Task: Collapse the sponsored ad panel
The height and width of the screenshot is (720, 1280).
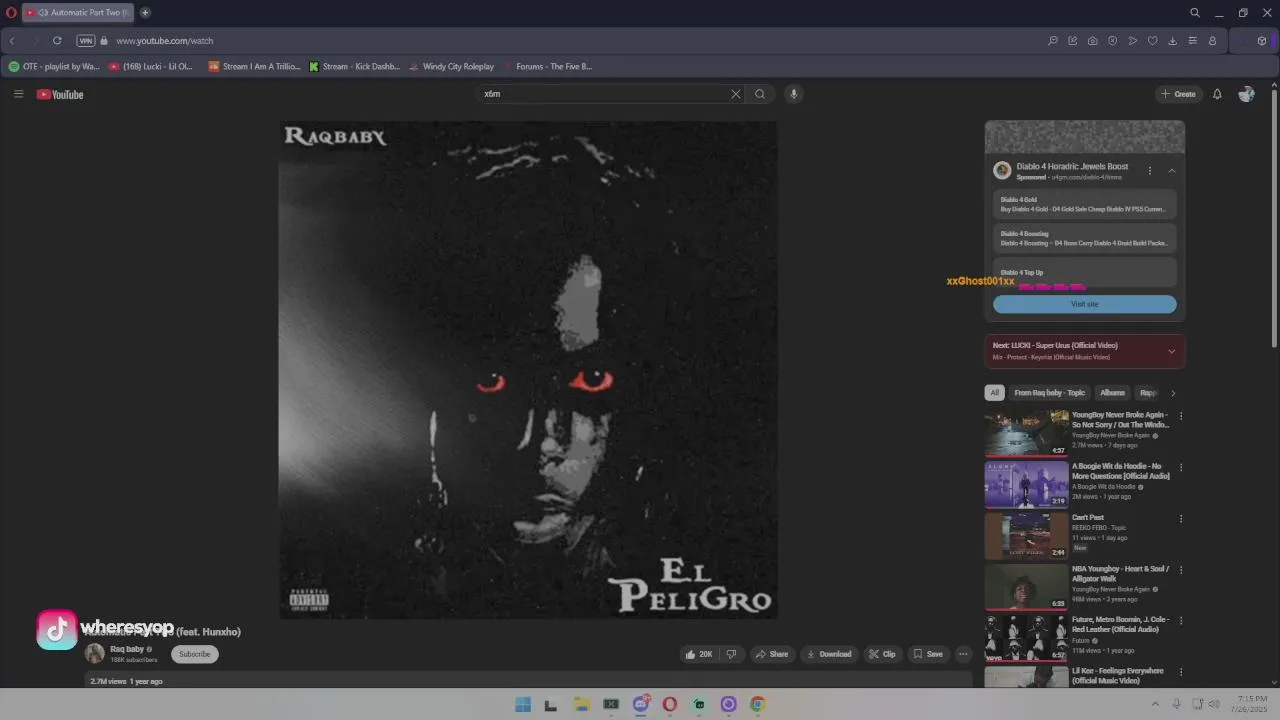Action: [1172, 171]
